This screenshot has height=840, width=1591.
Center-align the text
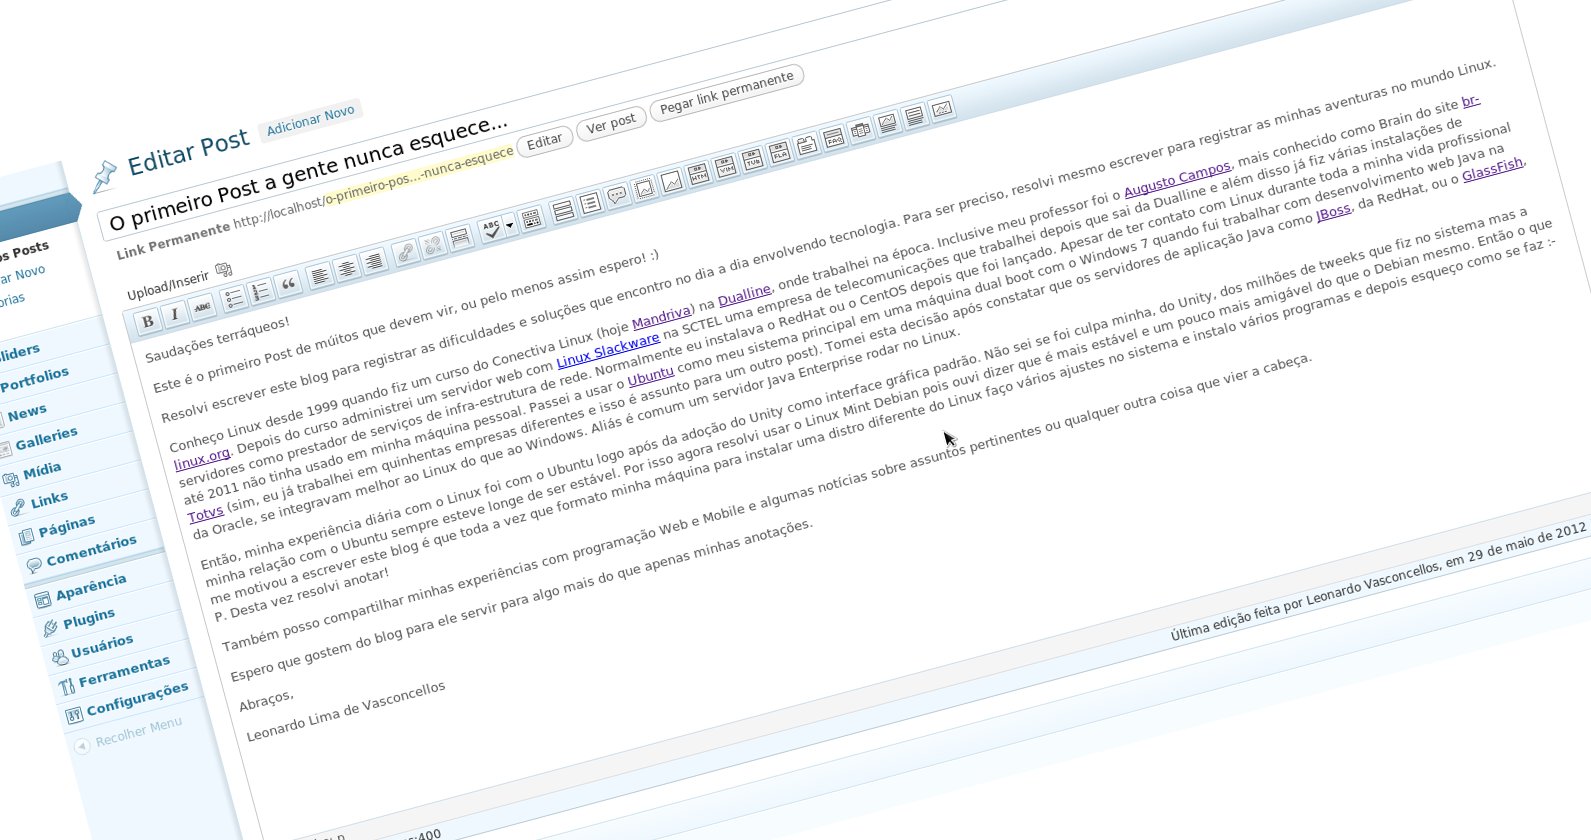click(347, 269)
